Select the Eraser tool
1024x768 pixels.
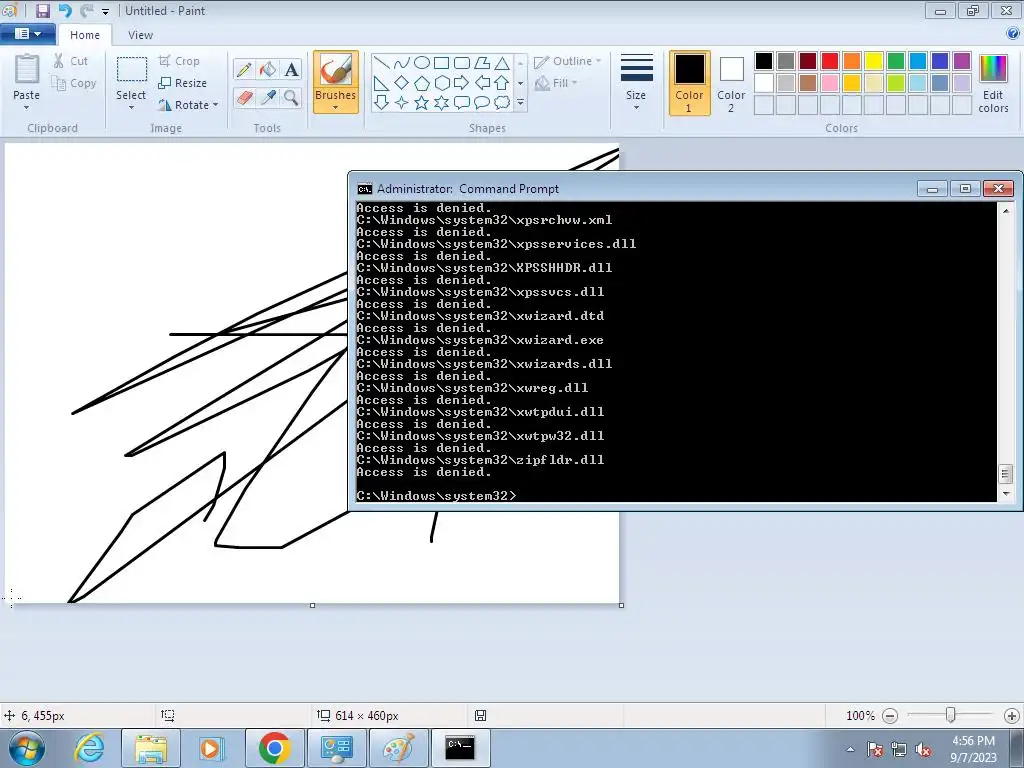tap(244, 98)
